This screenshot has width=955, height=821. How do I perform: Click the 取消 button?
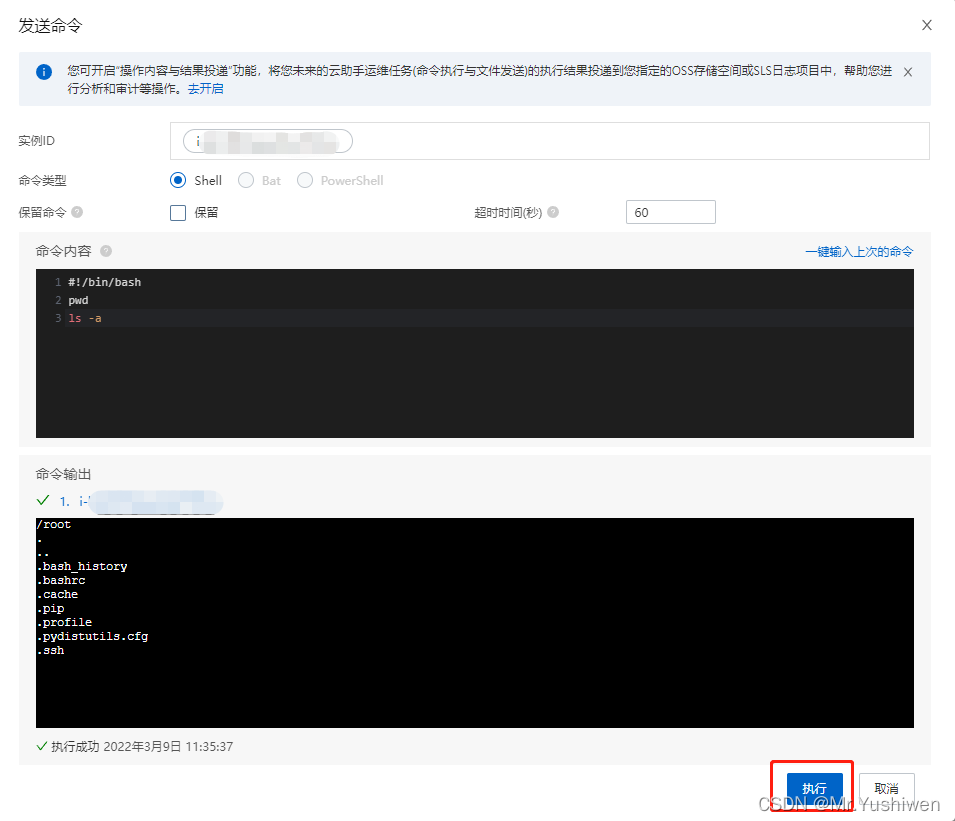886,789
